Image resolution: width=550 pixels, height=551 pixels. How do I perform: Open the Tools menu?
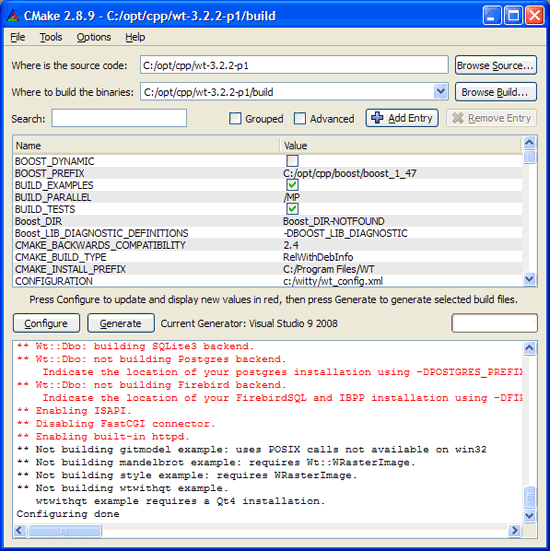tap(51, 37)
